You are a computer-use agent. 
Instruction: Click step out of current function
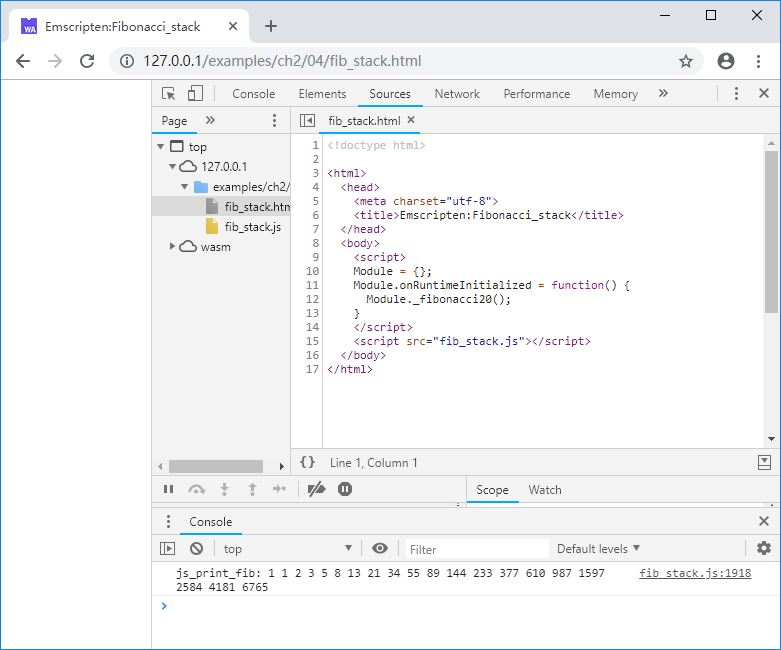click(x=253, y=489)
